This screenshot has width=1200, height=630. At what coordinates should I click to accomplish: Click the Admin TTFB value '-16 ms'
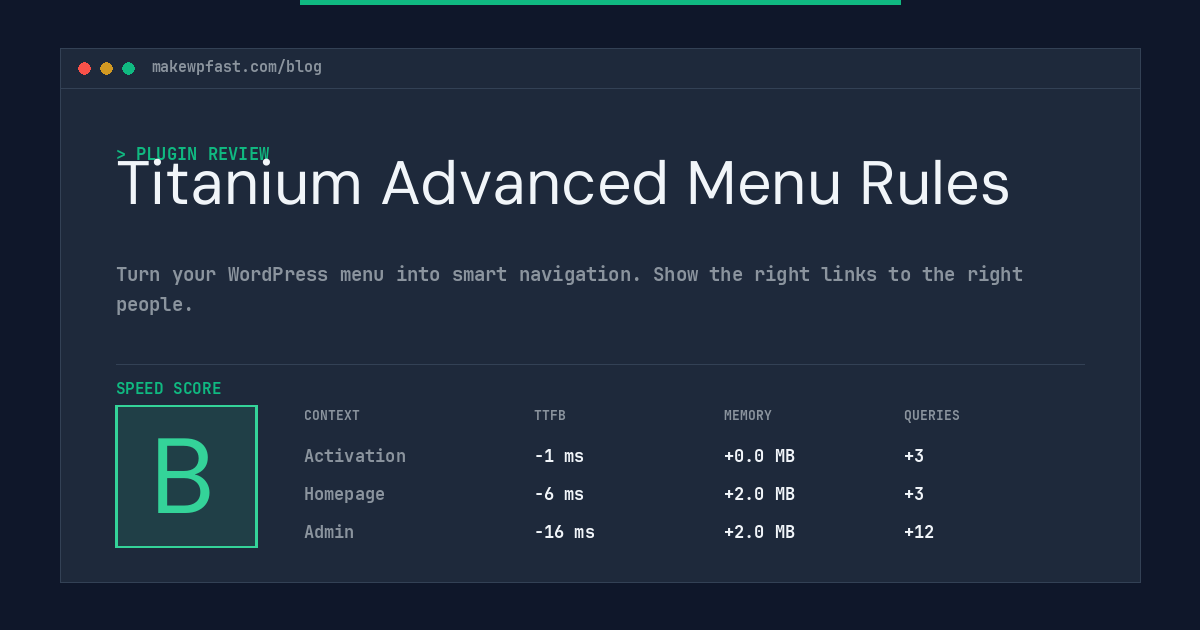(564, 532)
